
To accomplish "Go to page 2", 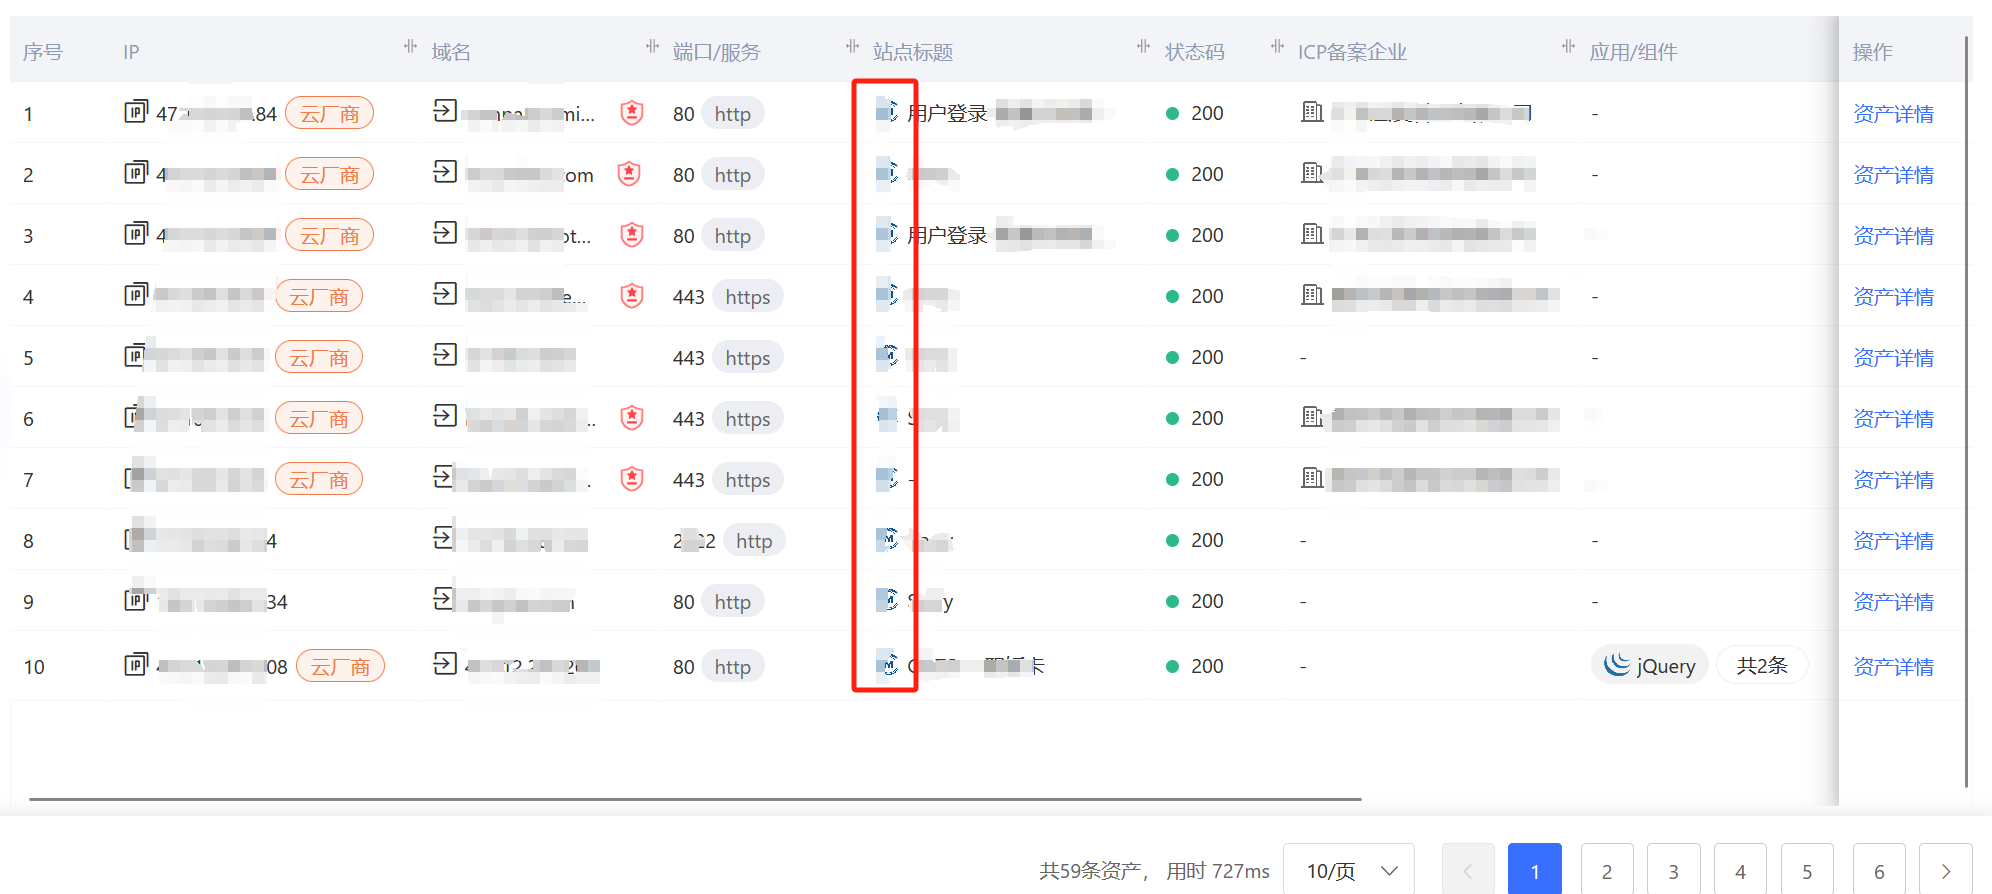I will tap(1607, 870).
